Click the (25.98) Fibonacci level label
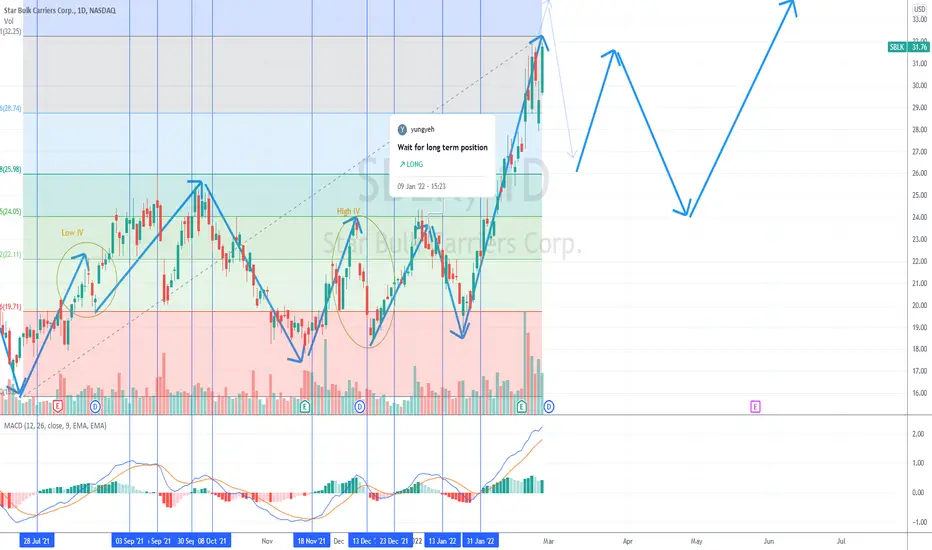932x550 pixels. (x=11, y=169)
